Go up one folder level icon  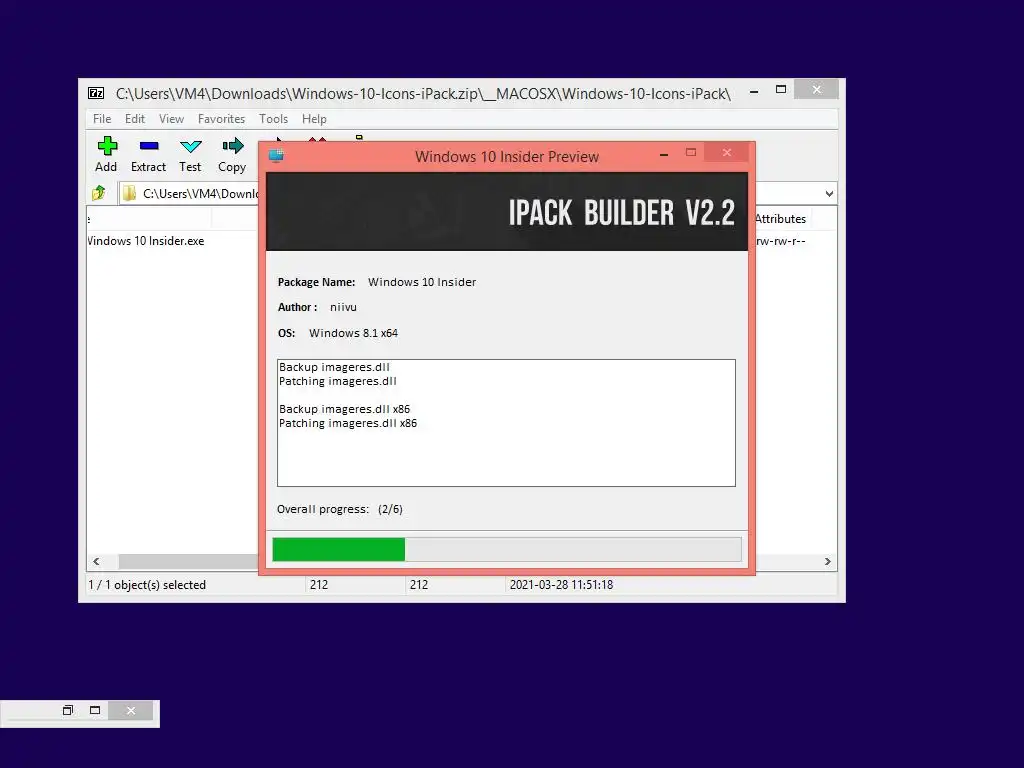(x=99, y=193)
